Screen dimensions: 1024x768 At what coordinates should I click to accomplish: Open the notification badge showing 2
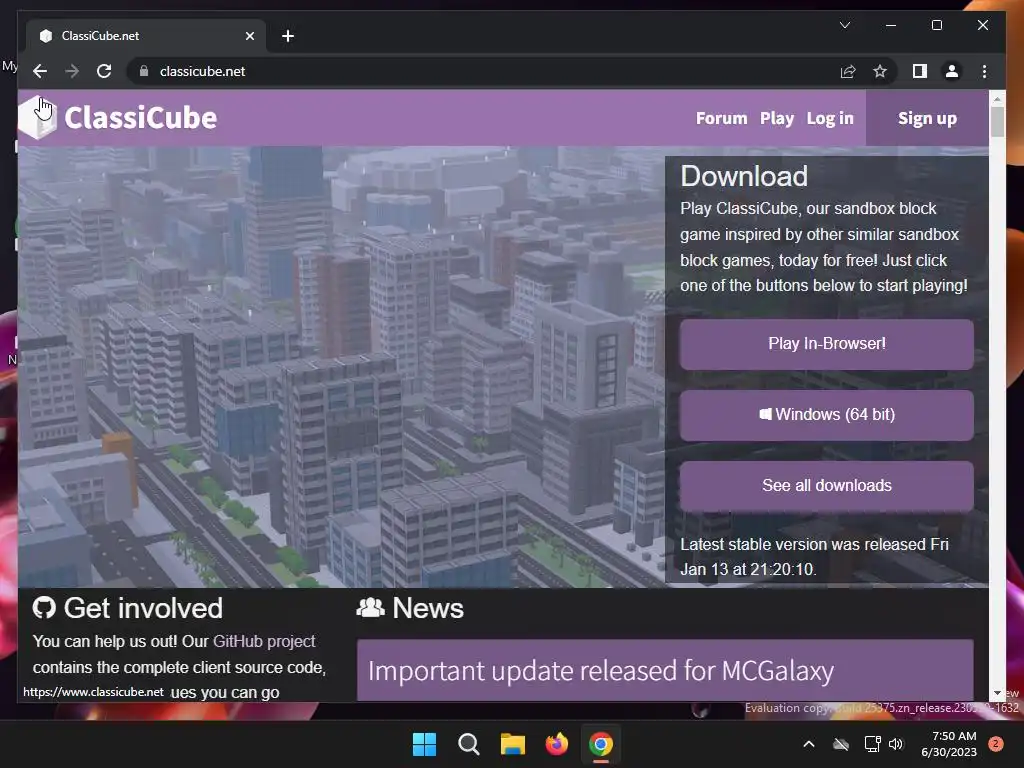tap(995, 744)
